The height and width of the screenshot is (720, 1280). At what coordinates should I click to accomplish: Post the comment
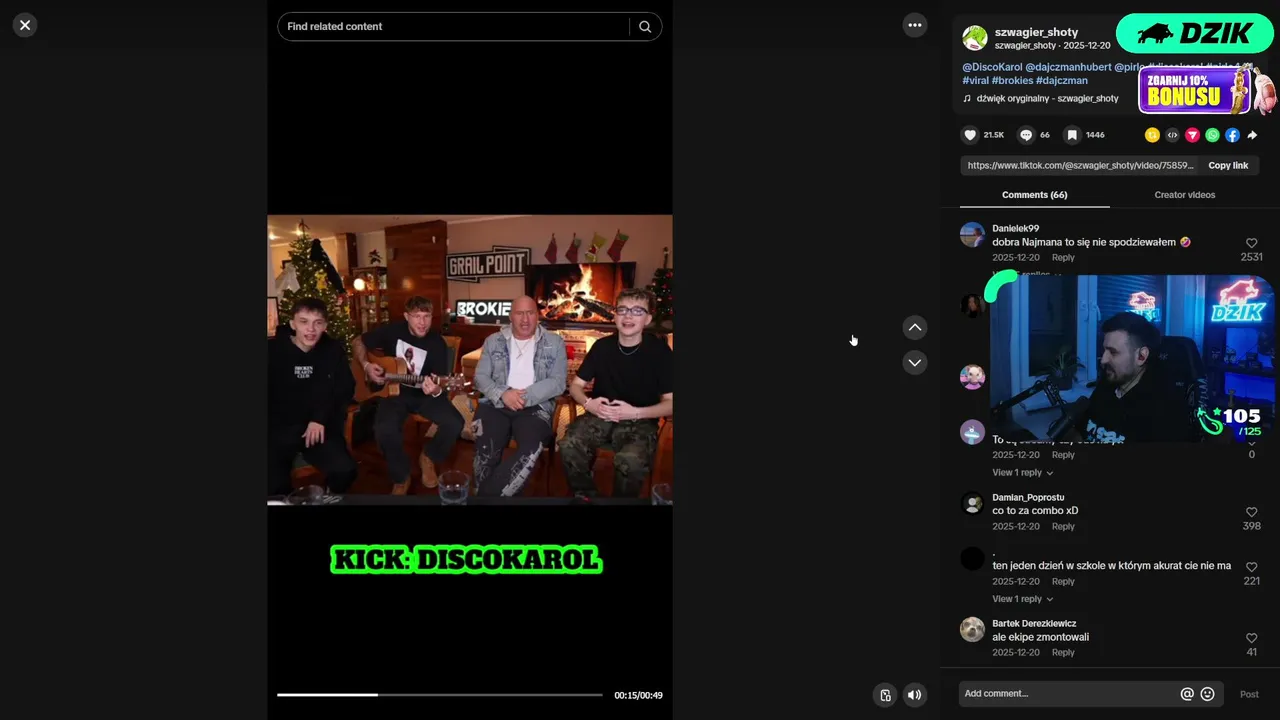1249,694
